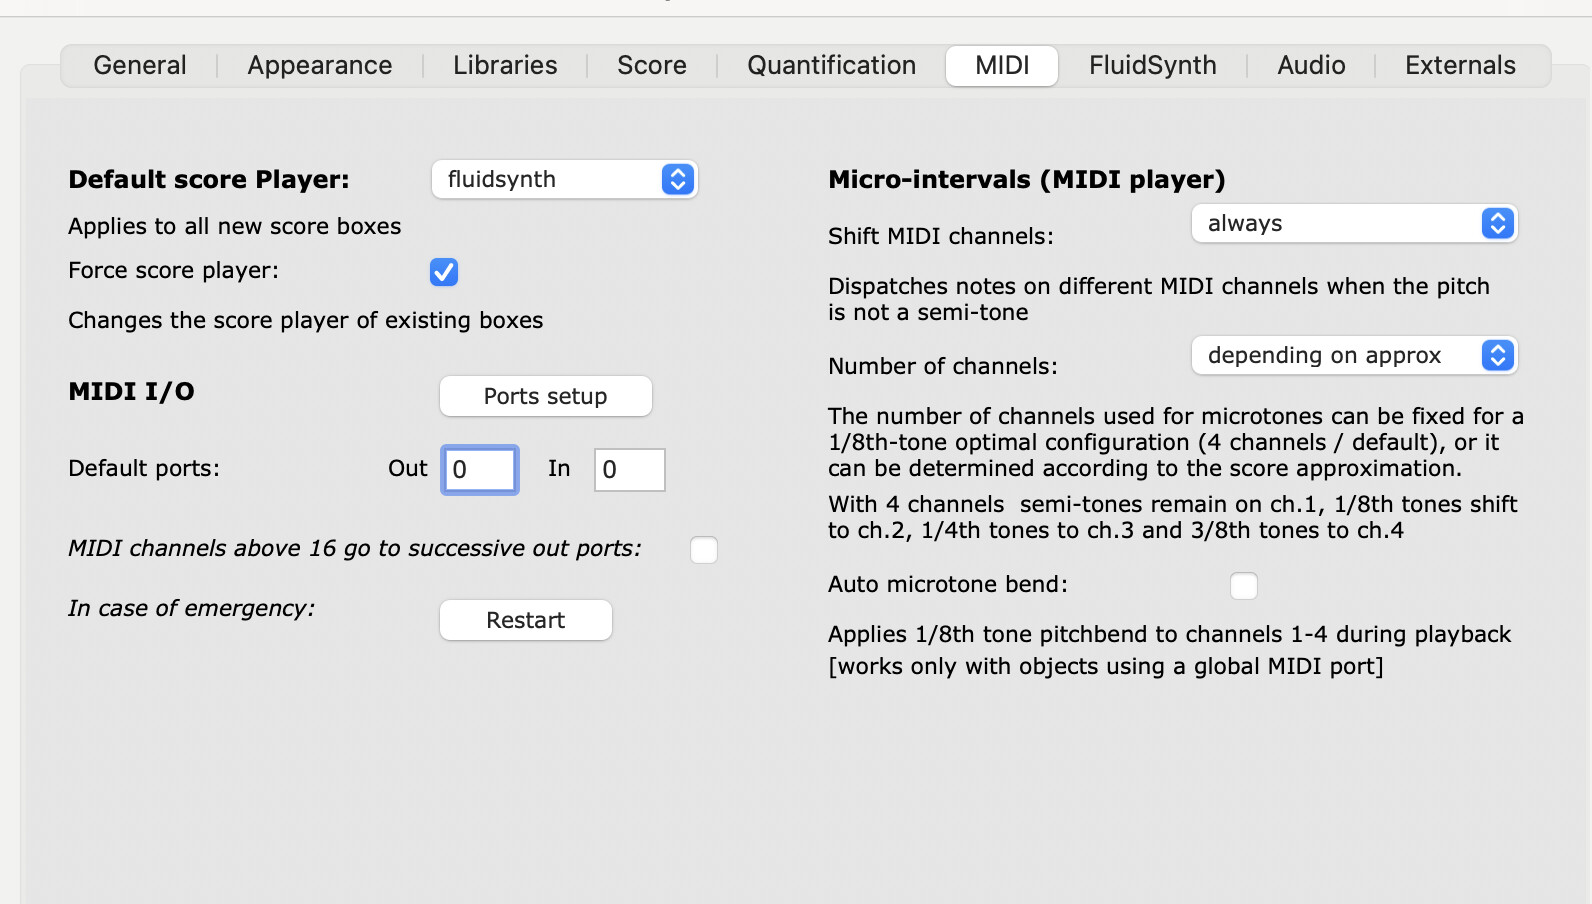Uncheck the Force score player checkbox

(444, 272)
